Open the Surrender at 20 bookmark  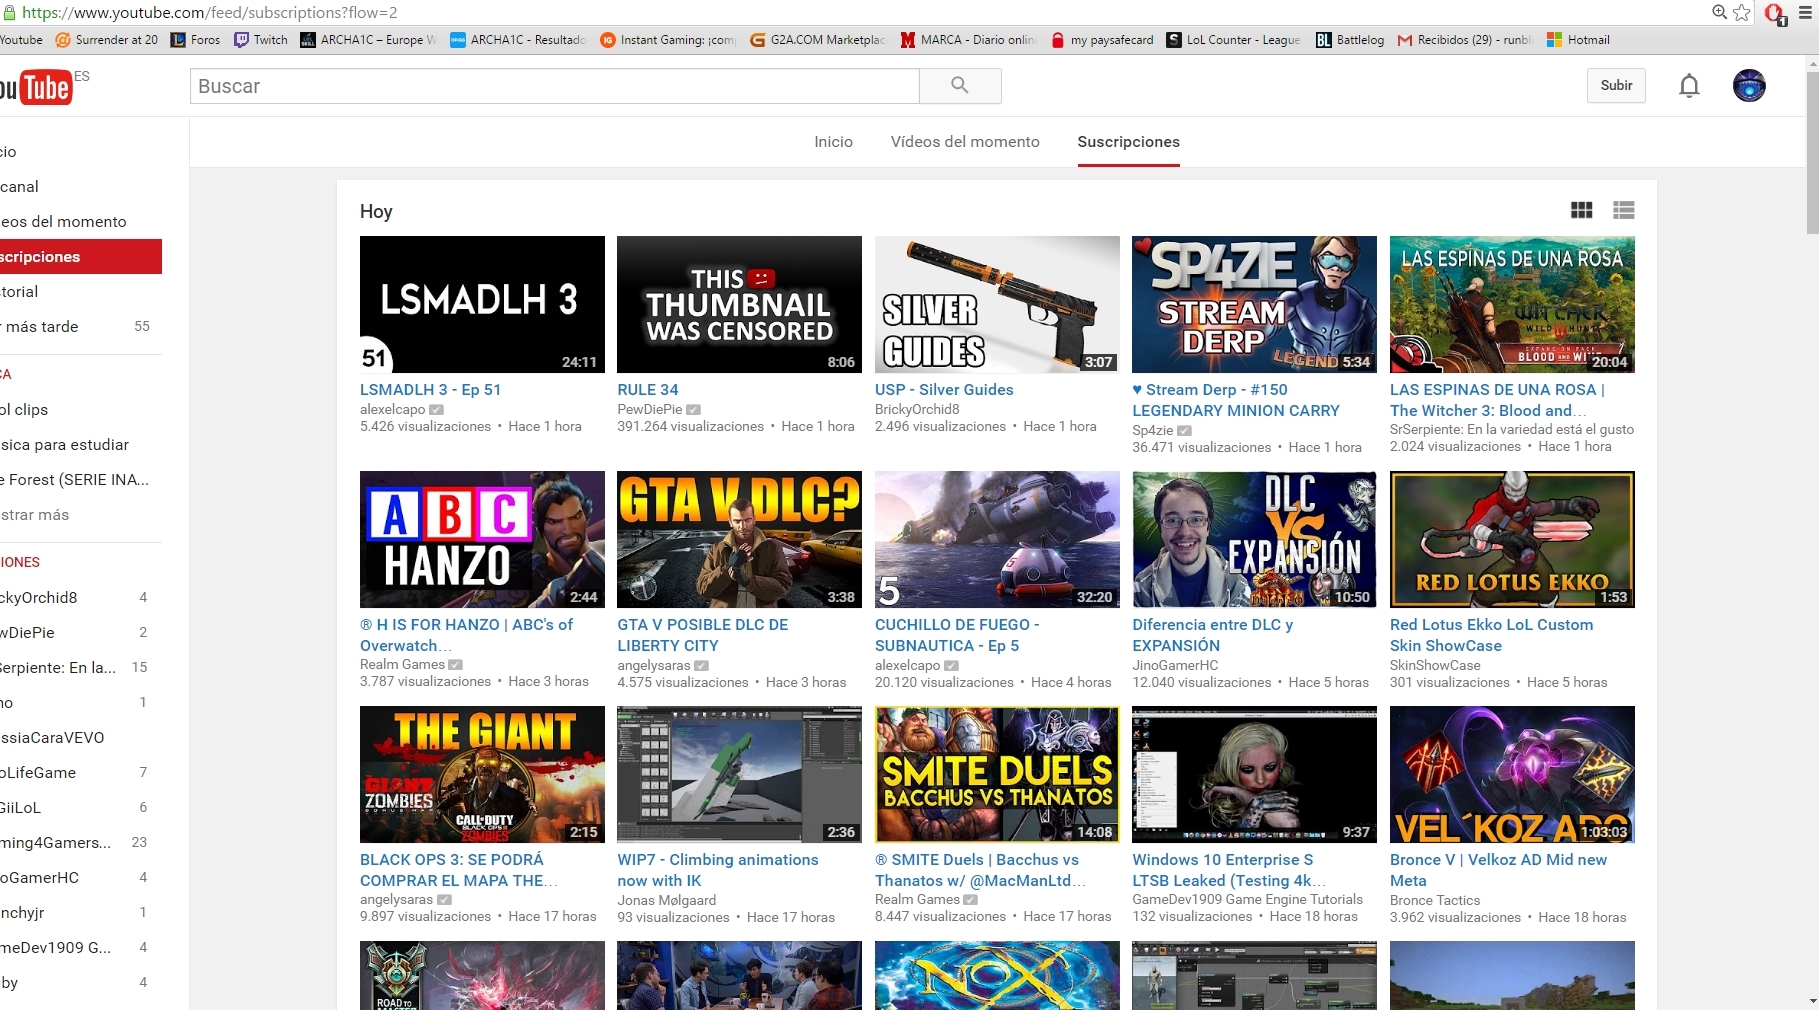[x=106, y=40]
